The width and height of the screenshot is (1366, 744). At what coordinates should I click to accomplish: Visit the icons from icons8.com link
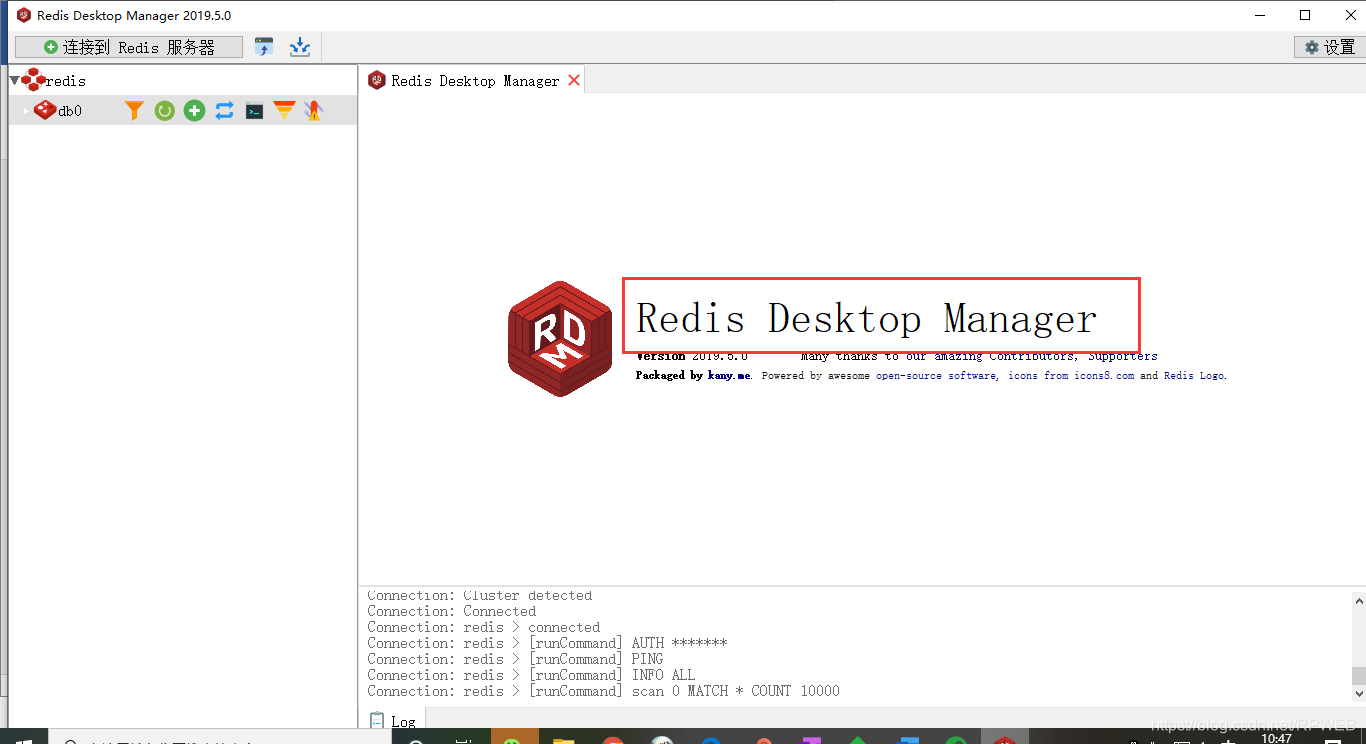coord(1071,376)
